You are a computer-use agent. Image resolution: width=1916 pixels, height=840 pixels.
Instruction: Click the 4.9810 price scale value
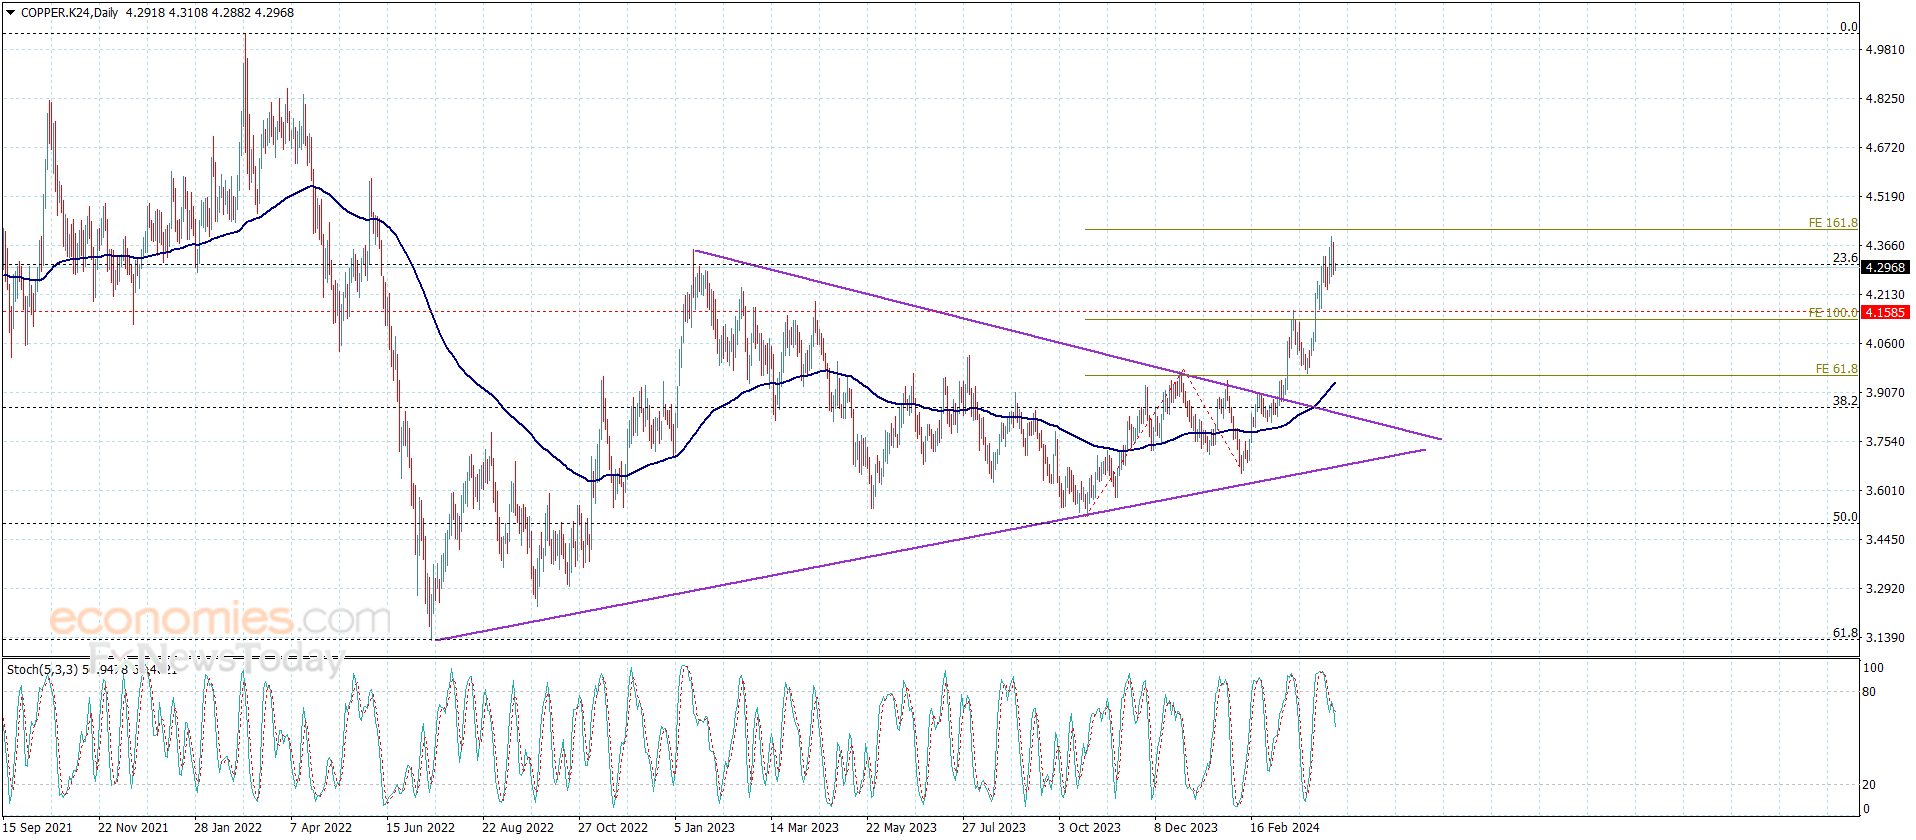point(1885,49)
